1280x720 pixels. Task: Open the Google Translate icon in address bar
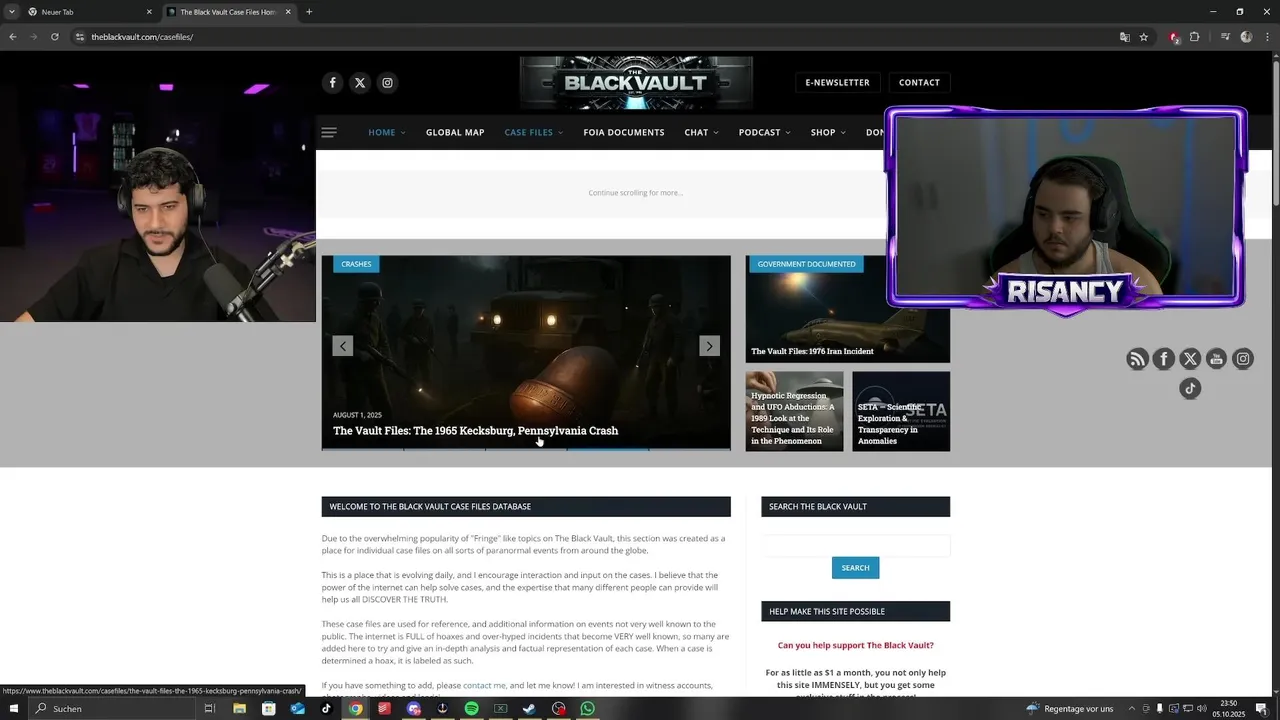1125,37
